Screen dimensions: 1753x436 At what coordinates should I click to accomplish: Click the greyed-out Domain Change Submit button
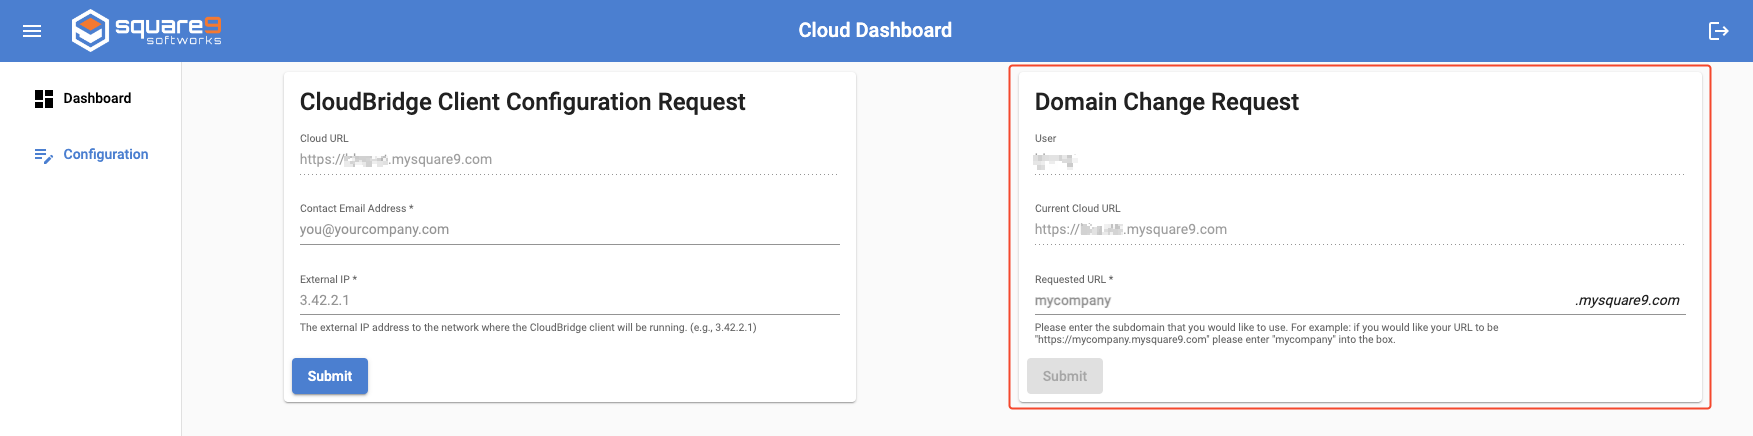coord(1064,376)
